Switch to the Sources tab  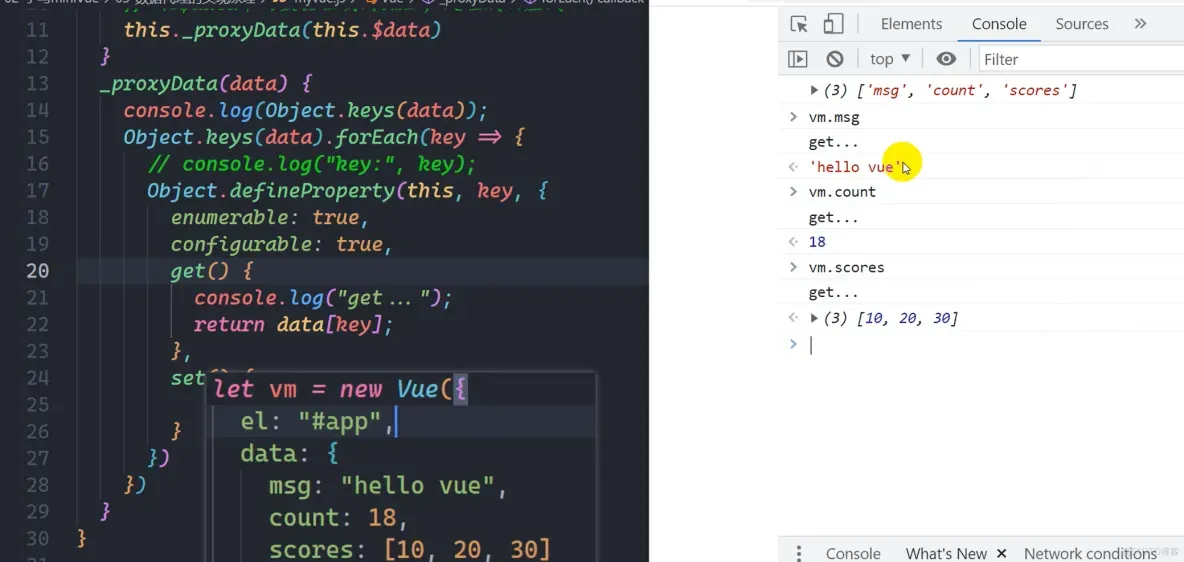[1082, 24]
